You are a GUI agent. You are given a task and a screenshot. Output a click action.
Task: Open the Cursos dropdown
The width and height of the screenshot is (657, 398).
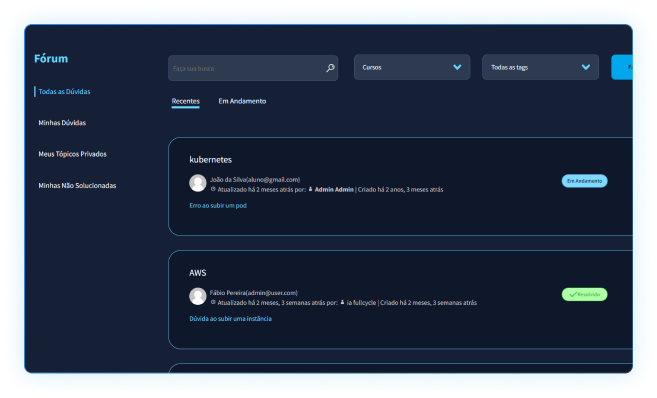tap(412, 67)
